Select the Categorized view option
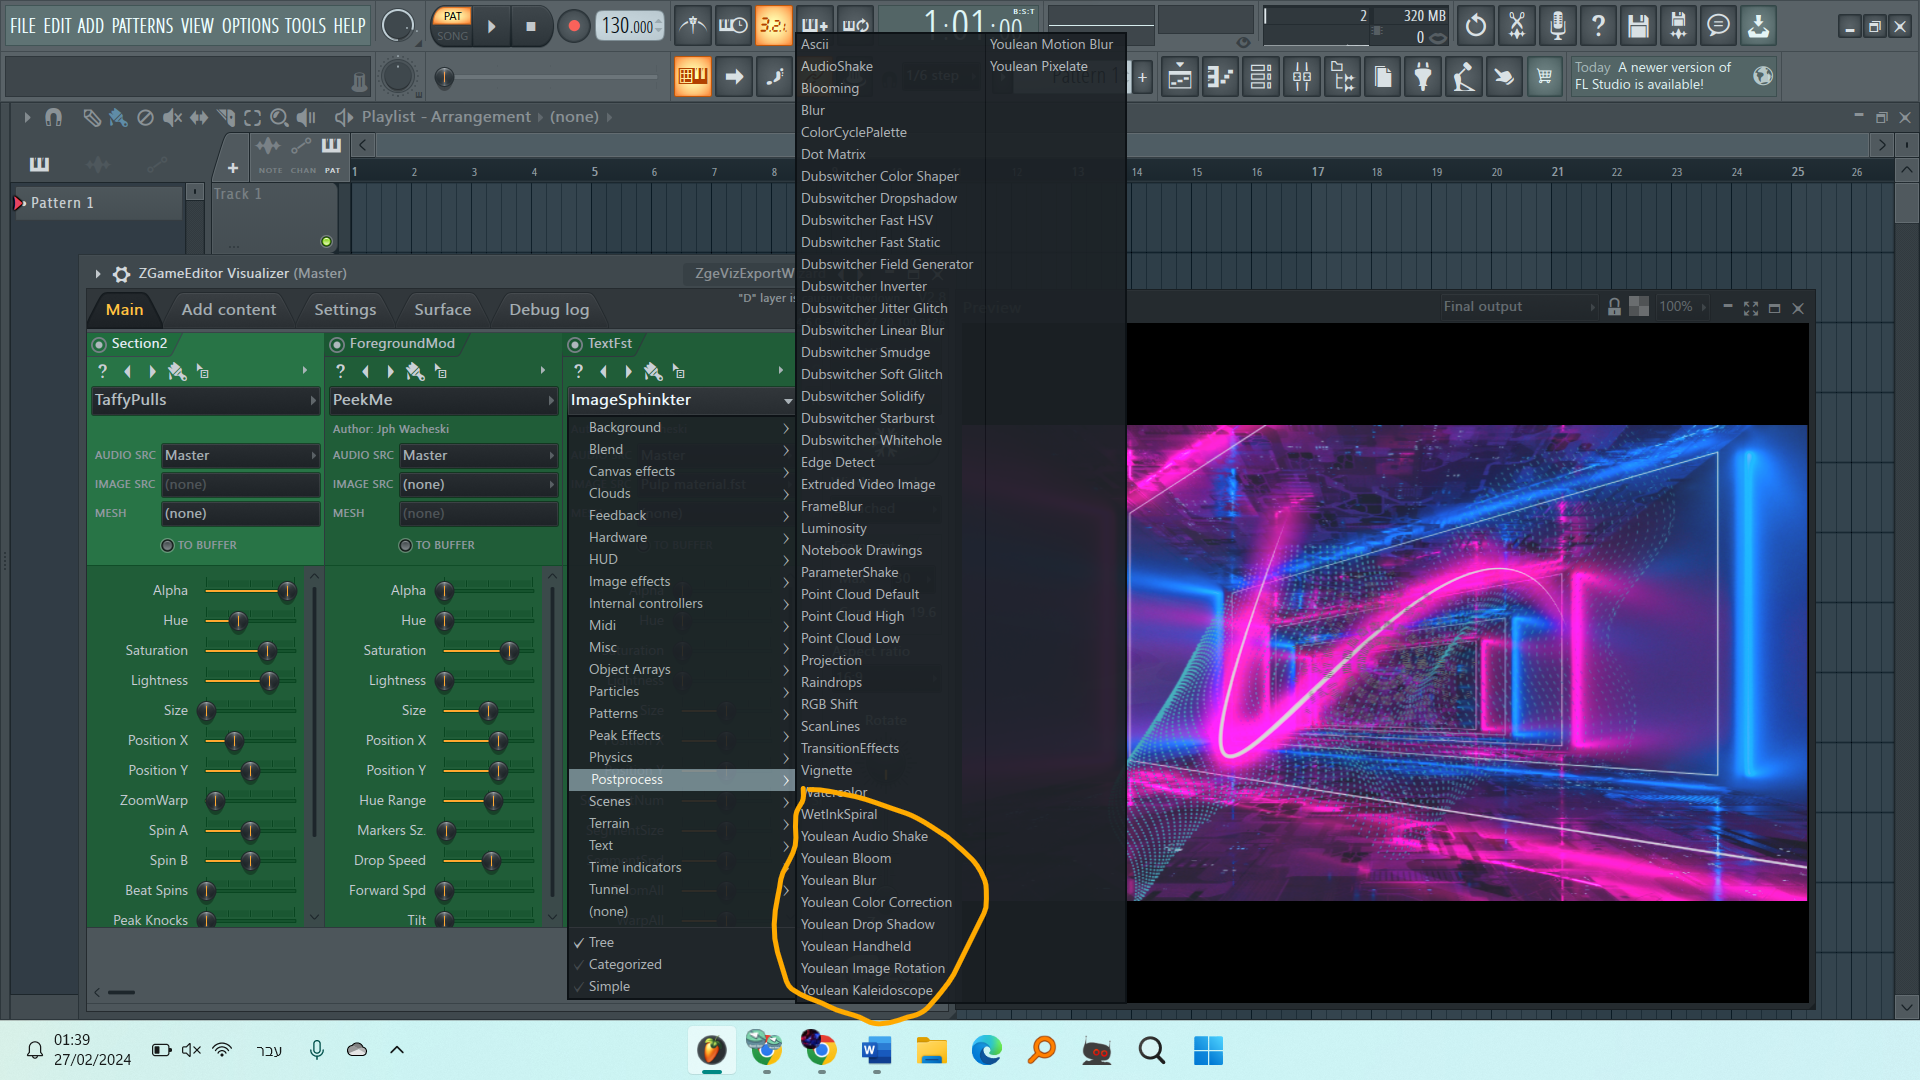 (625, 965)
